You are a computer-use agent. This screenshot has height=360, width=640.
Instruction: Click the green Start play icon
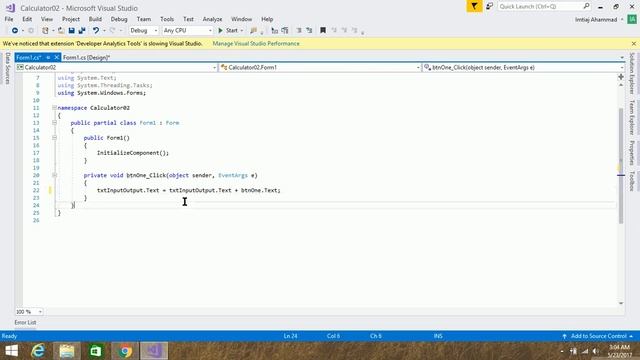point(220,31)
